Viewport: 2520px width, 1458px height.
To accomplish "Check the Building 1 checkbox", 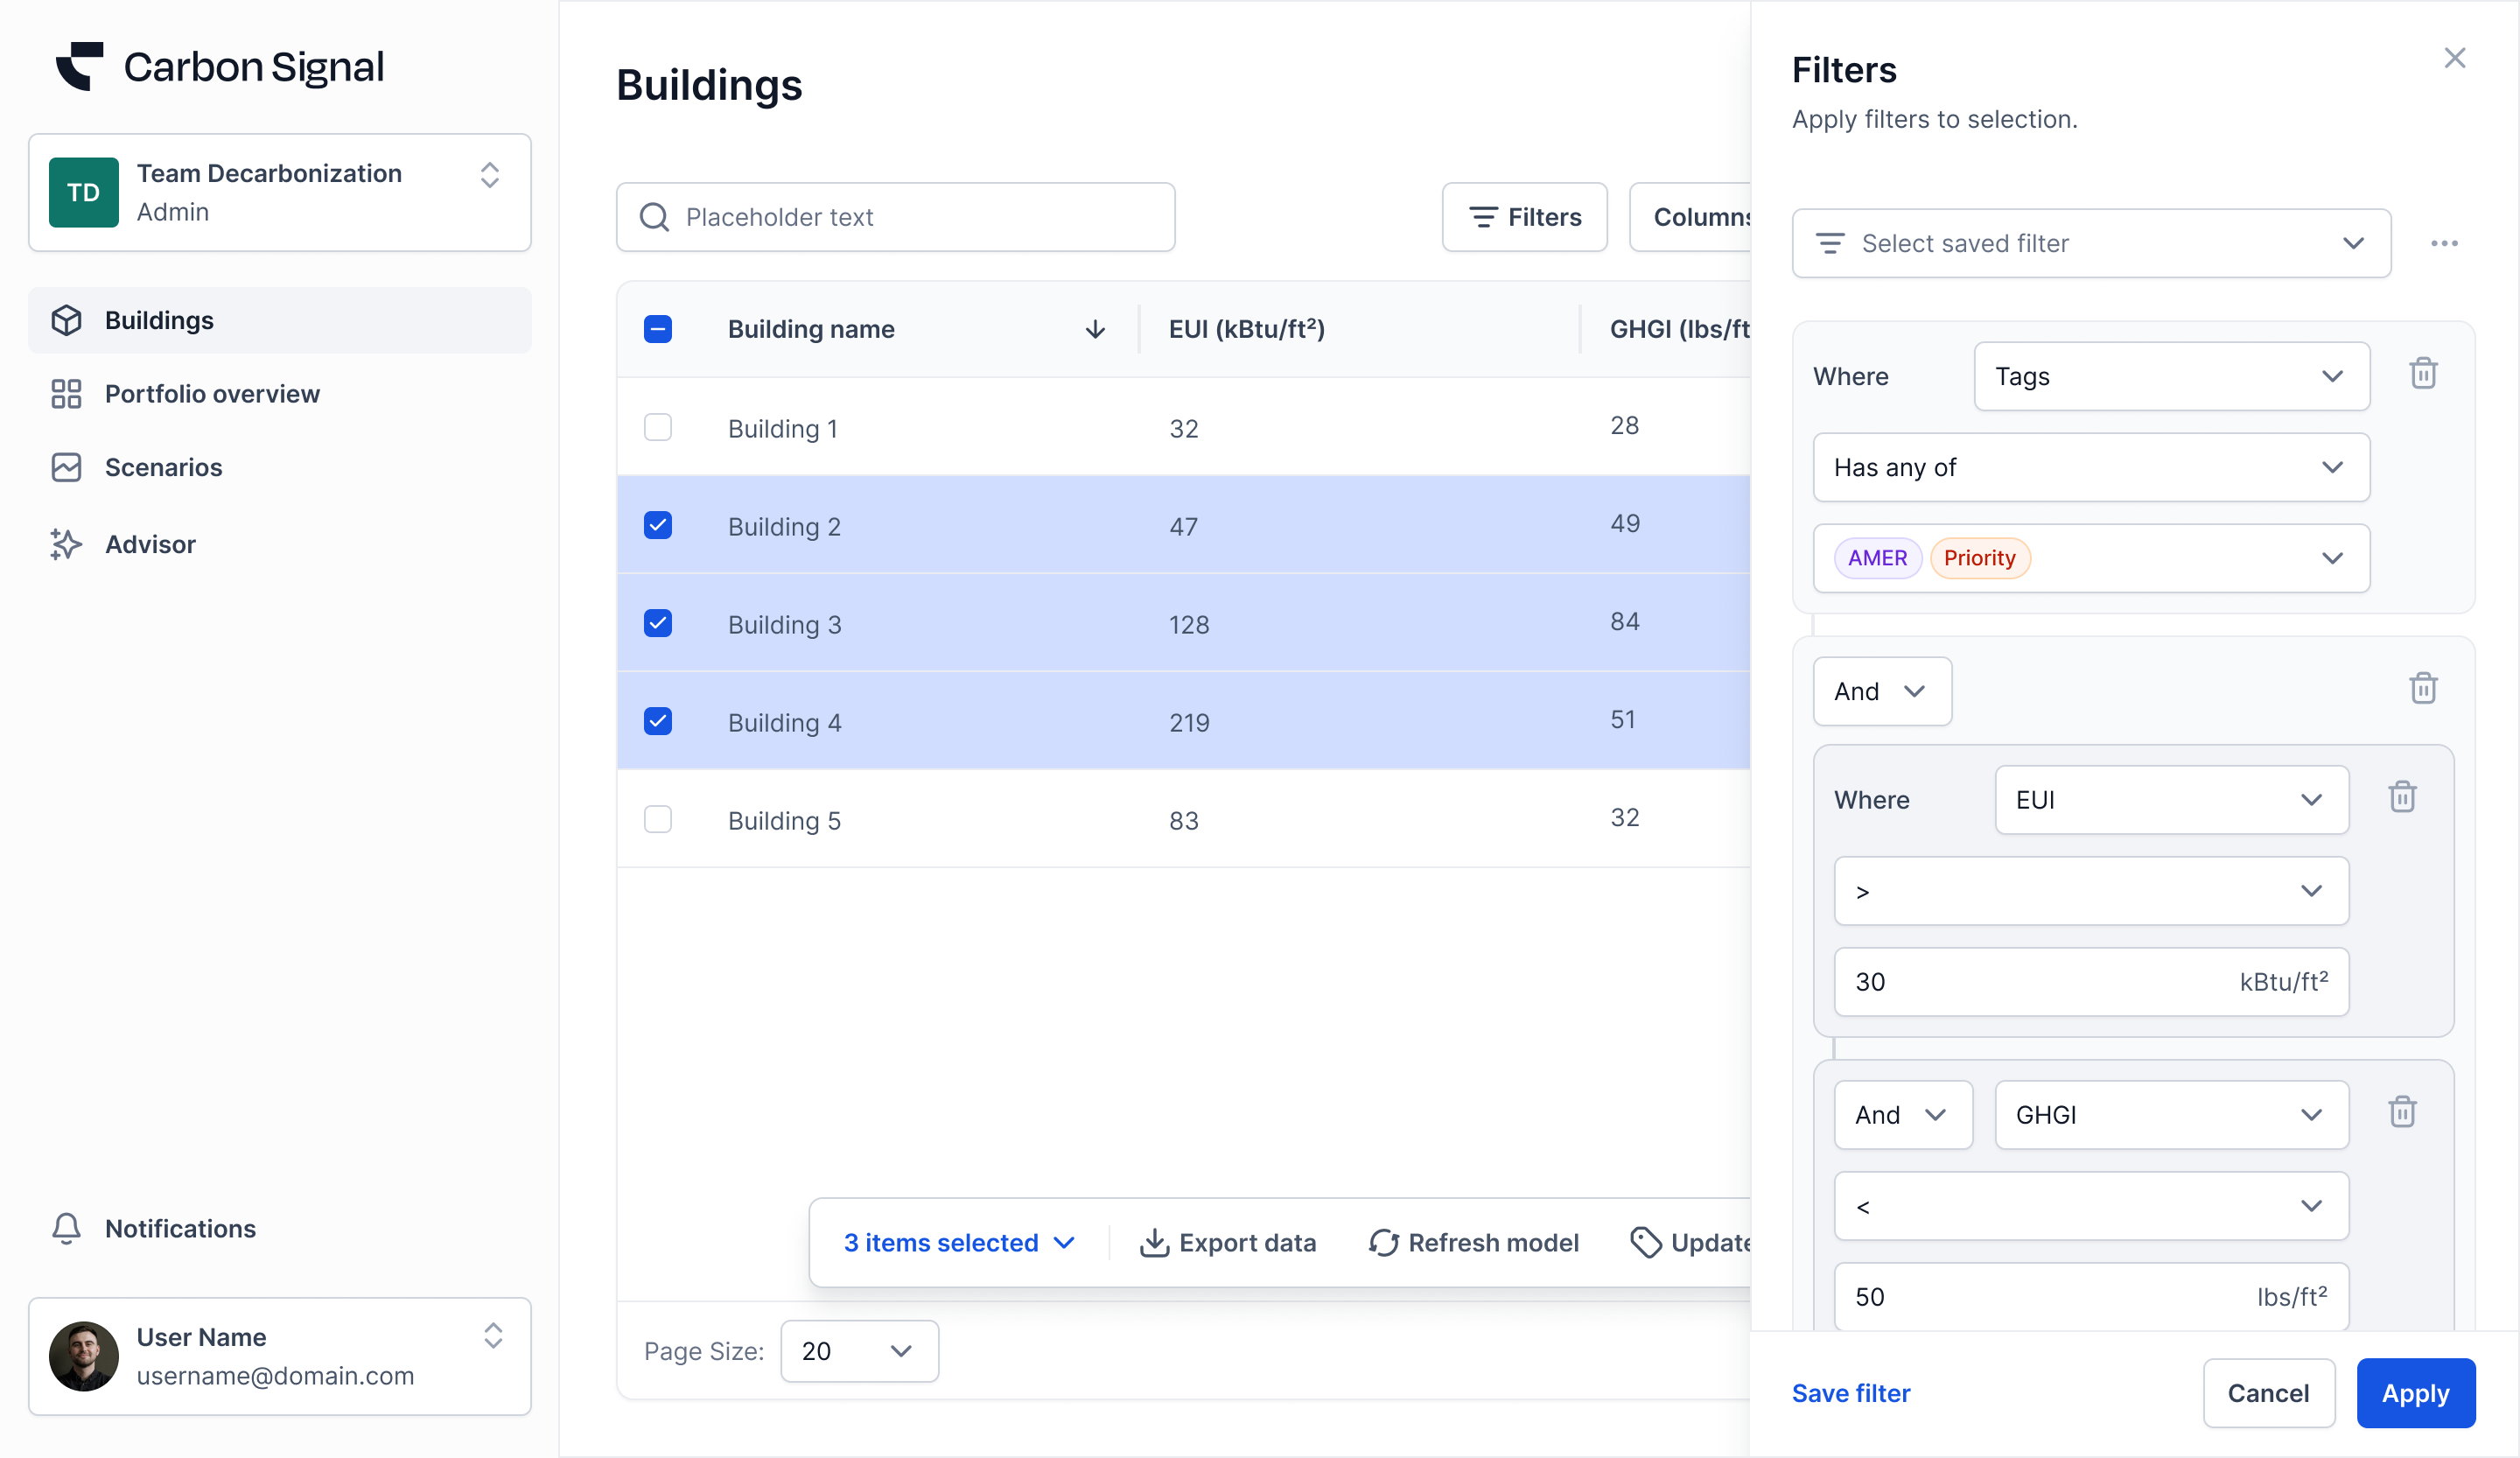I will [658, 427].
